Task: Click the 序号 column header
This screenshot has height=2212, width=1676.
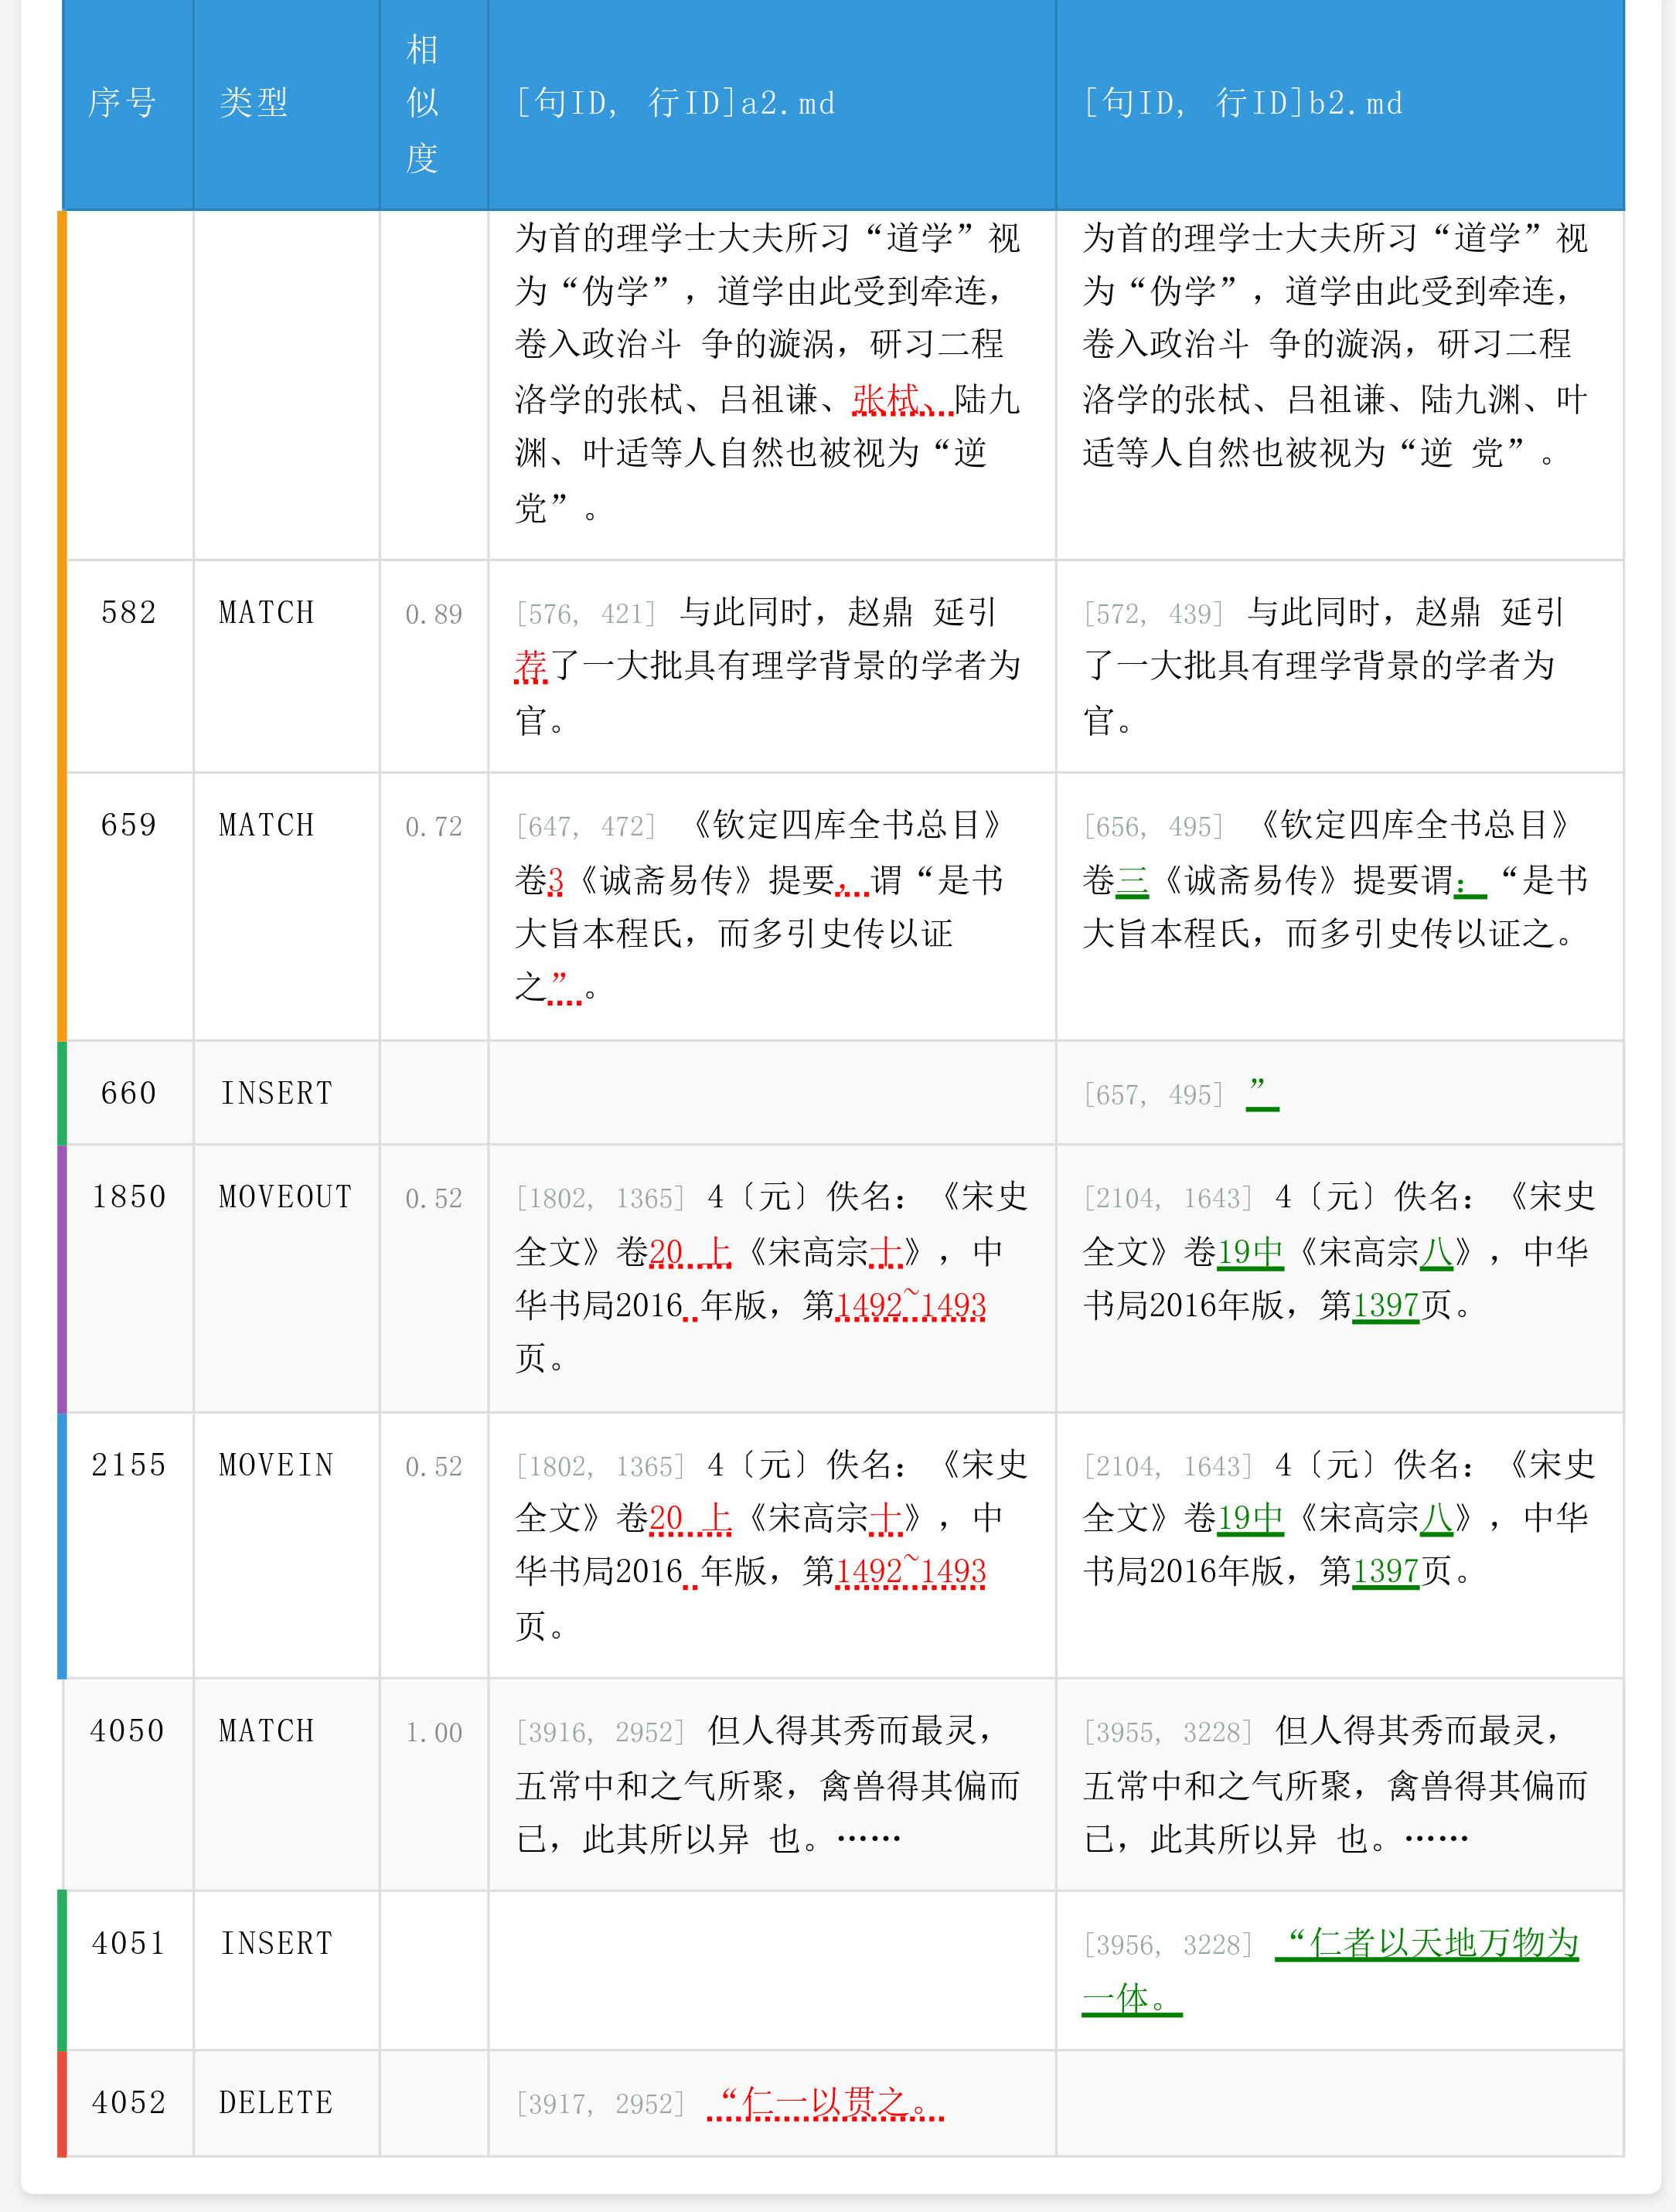Action: 122,102
